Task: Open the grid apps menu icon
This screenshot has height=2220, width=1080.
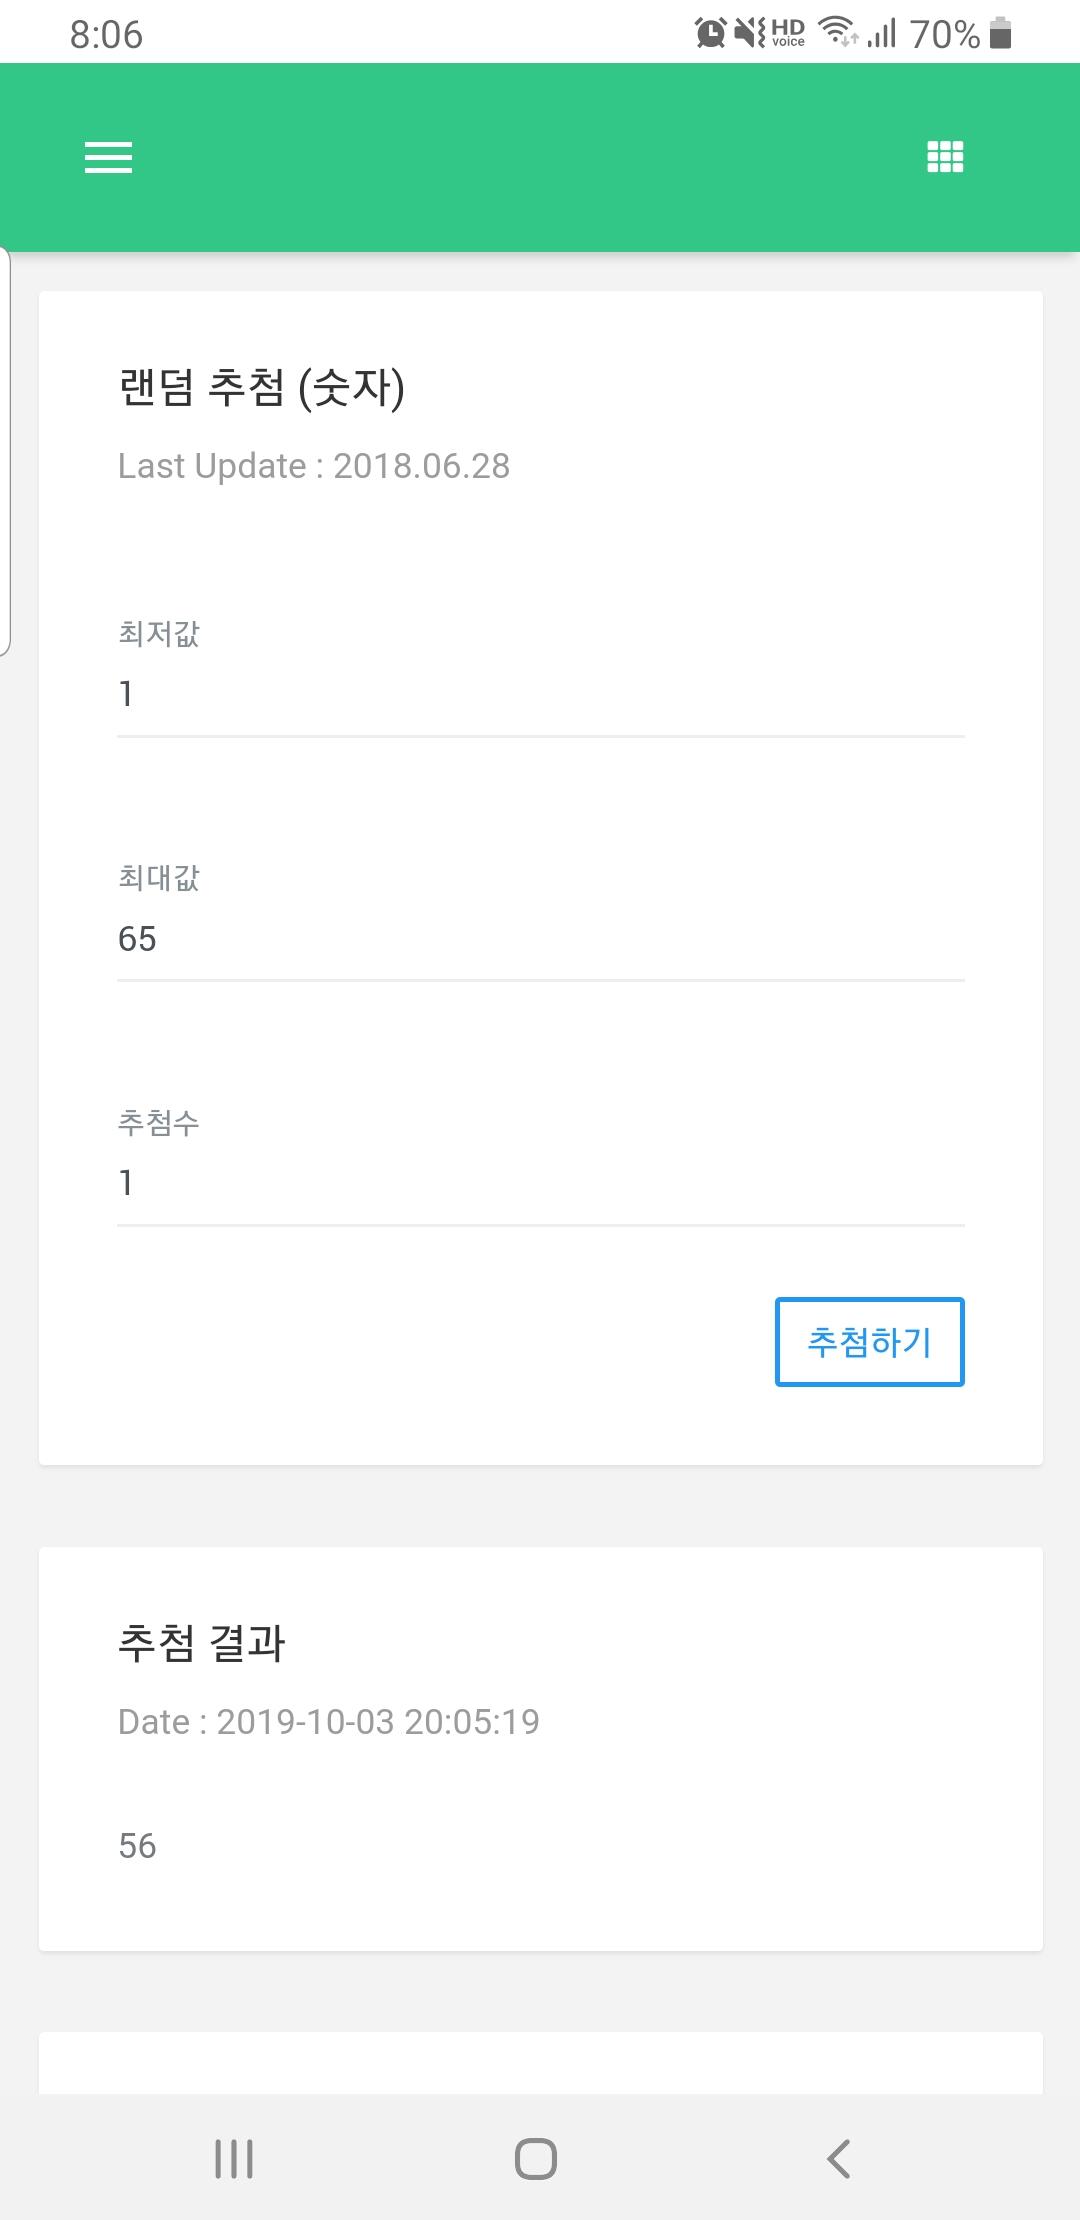Action: pos(945,157)
